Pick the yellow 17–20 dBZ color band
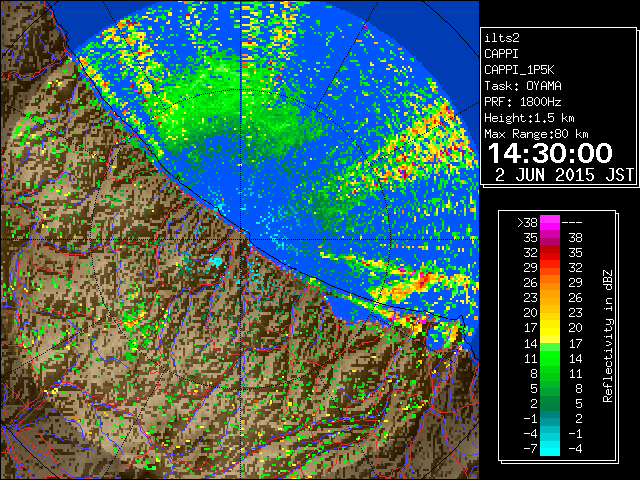This screenshot has width=640, height=480. [550, 328]
